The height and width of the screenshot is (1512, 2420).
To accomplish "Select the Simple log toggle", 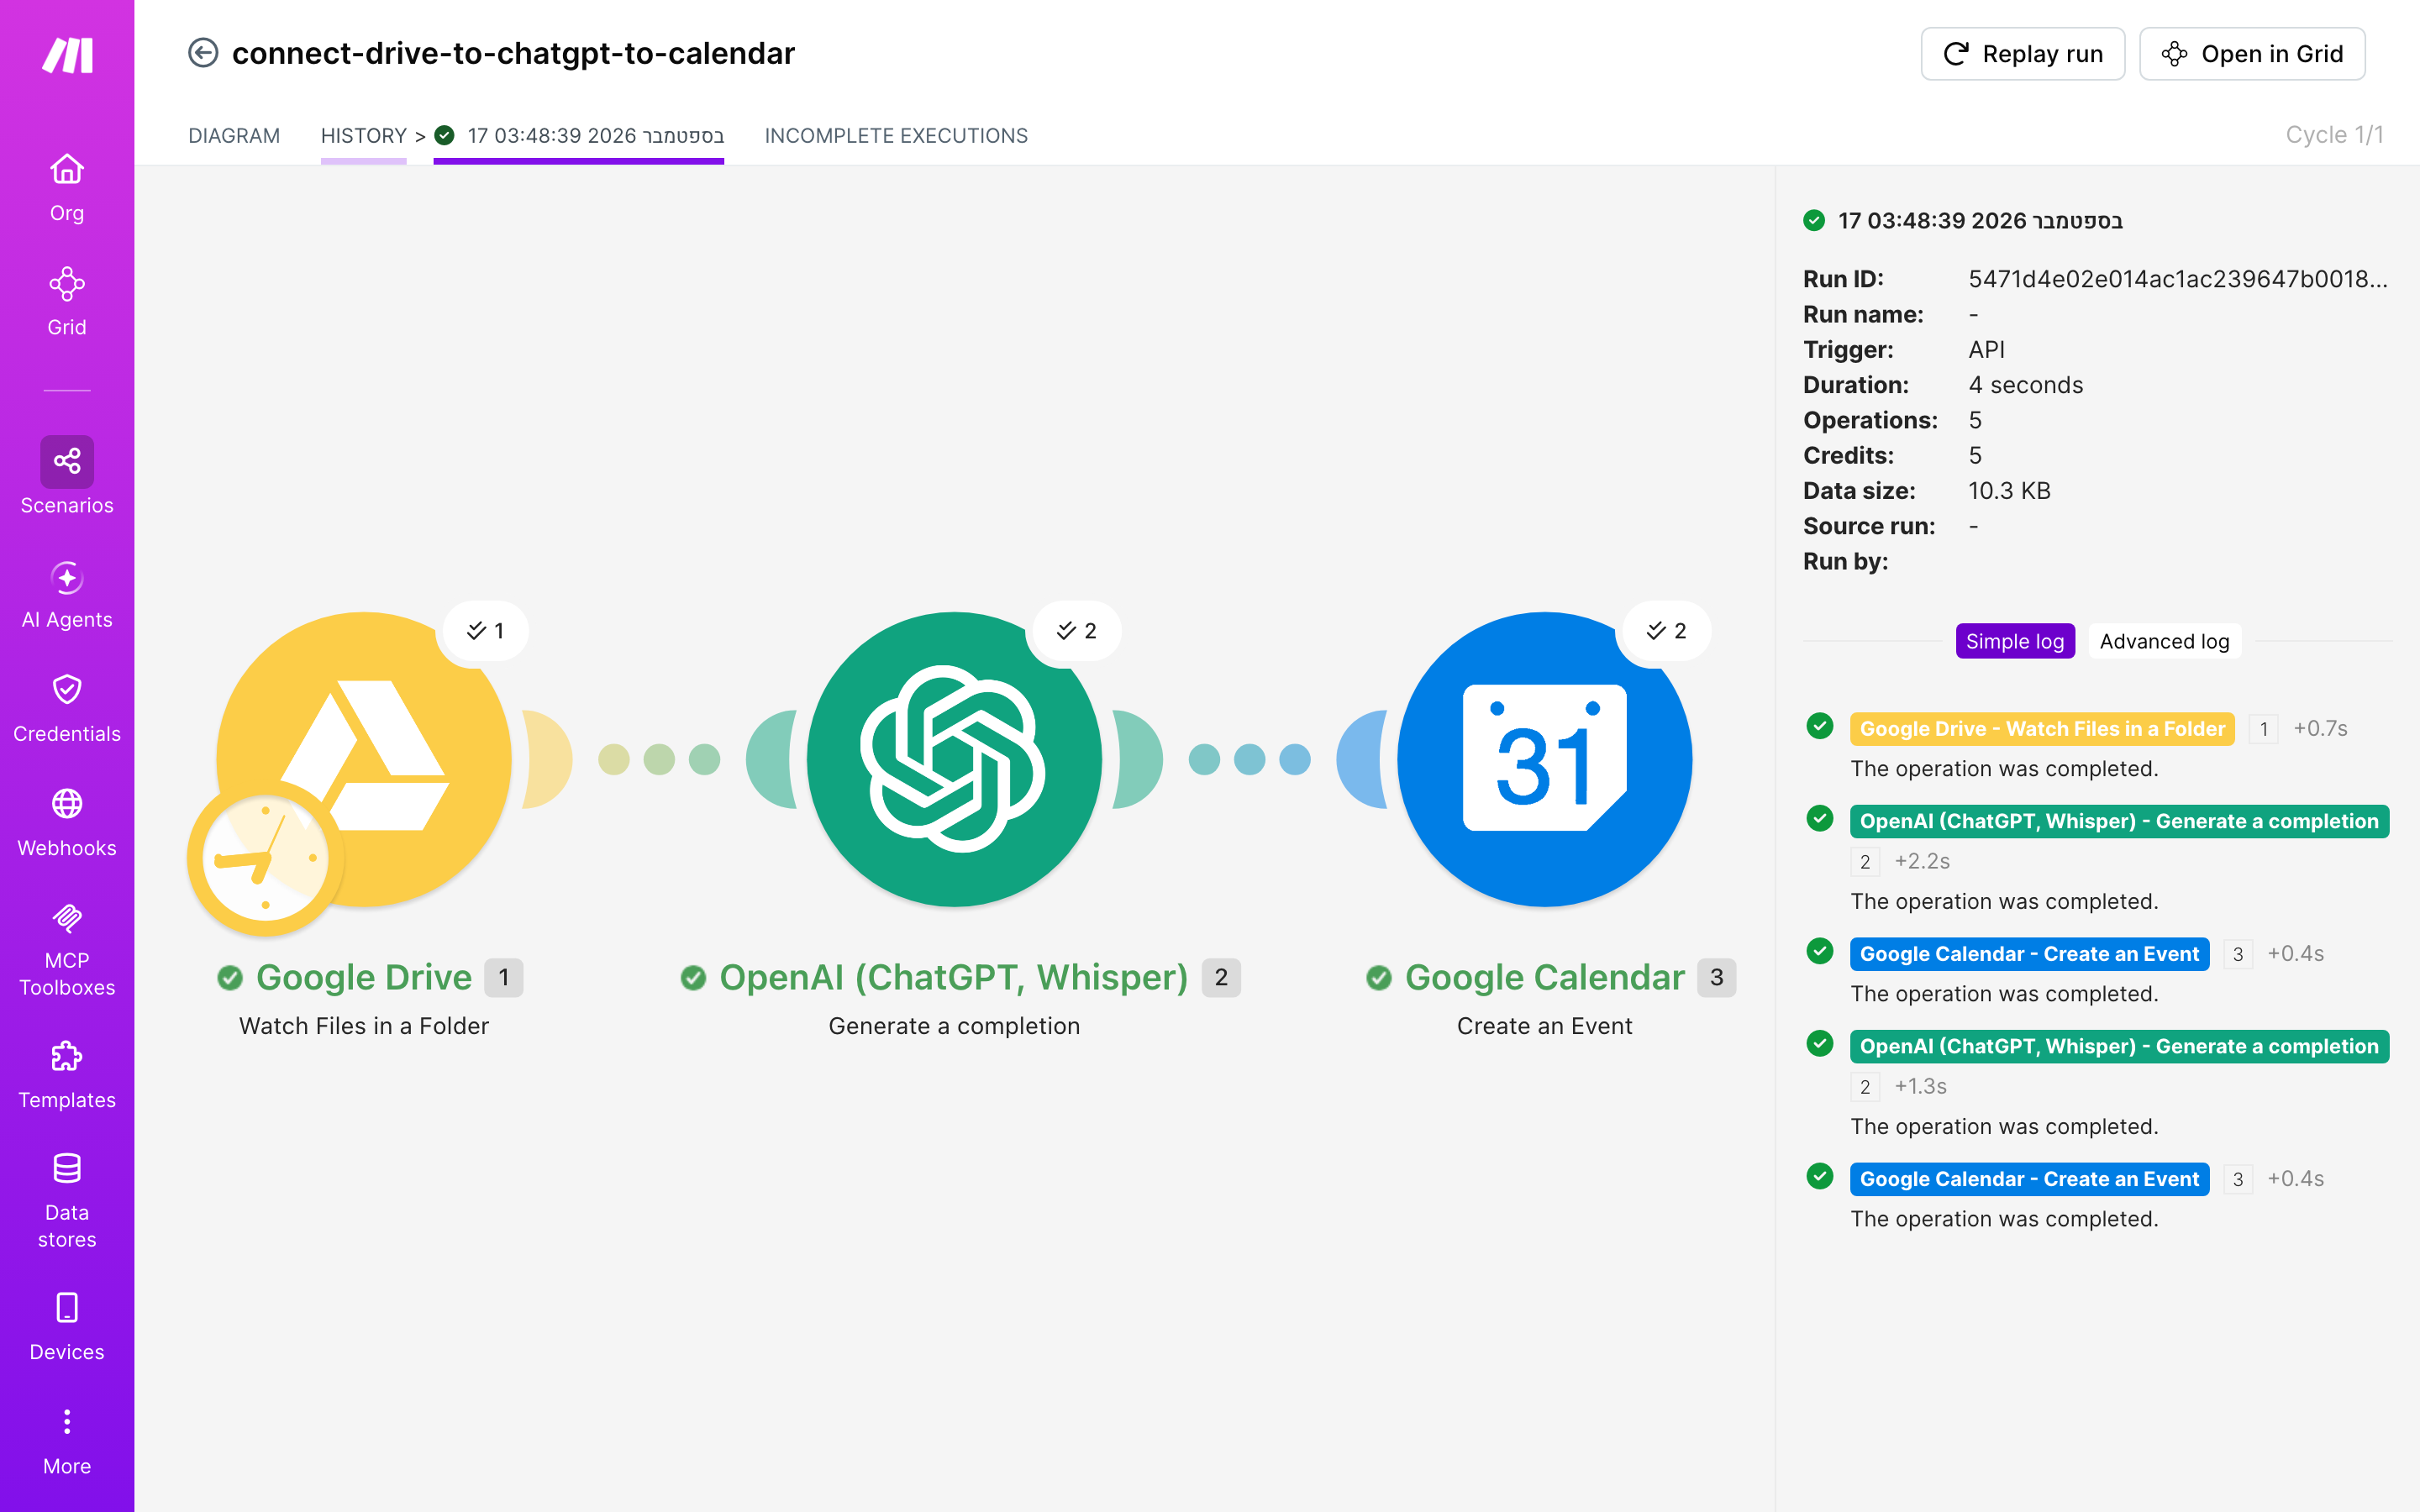I will click(x=2015, y=641).
